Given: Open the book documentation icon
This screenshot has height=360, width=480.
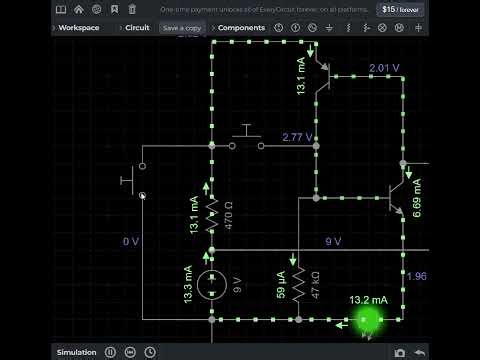Looking at the screenshot, I should pos(61,9).
